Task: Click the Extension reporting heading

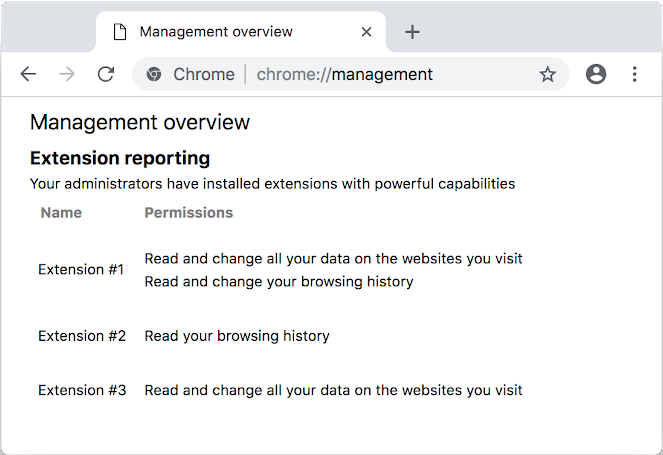Action: tap(120, 158)
